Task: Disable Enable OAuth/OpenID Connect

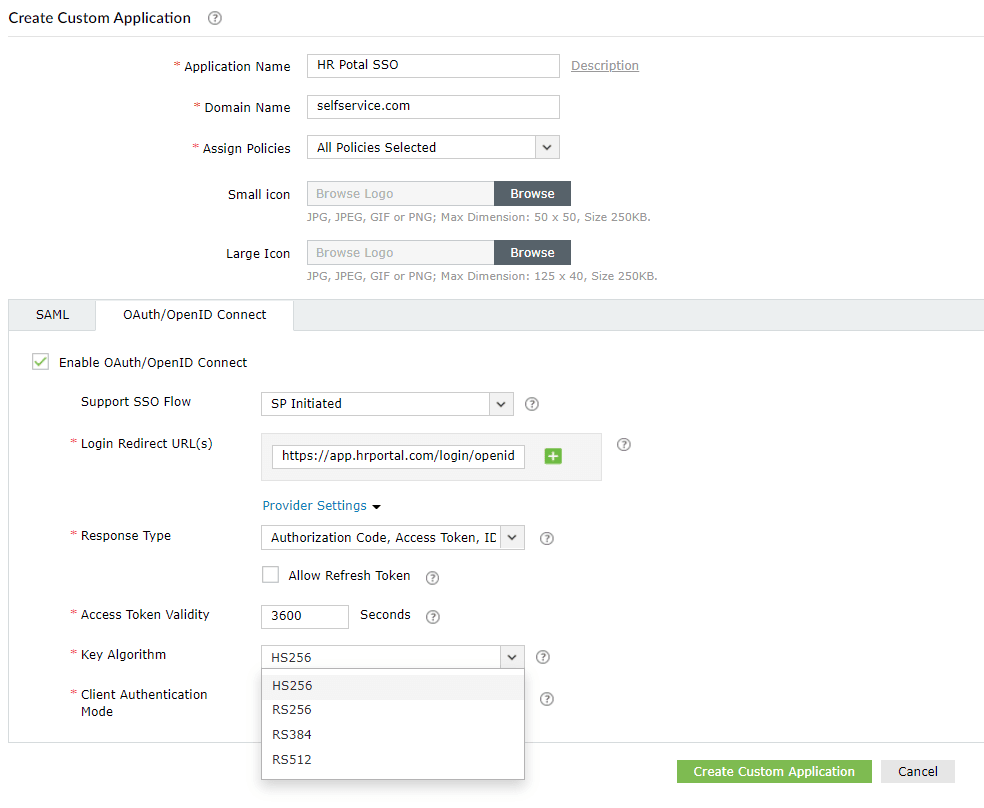Action: click(40, 362)
